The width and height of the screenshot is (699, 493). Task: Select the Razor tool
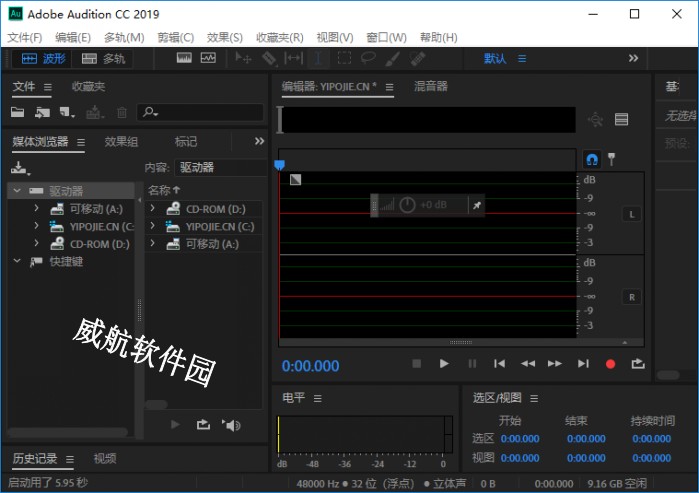point(269,58)
